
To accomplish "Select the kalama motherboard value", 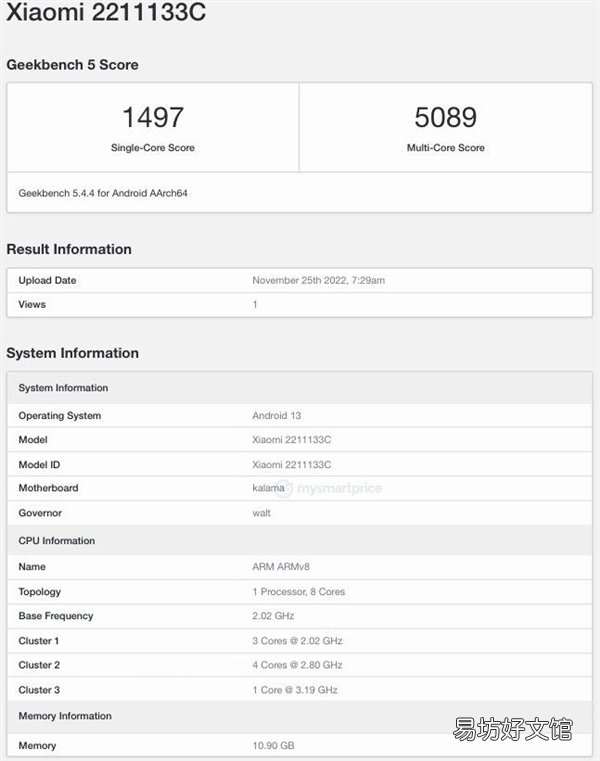I will pyautogui.click(x=268, y=488).
